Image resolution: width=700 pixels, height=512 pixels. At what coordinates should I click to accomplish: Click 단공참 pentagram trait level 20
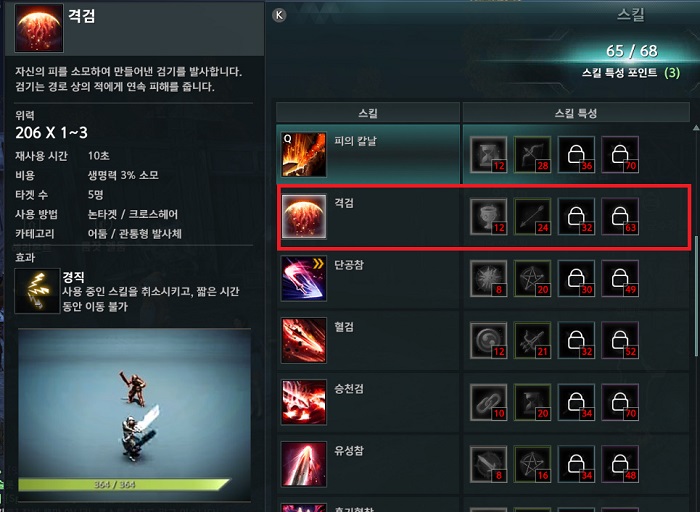(532, 279)
